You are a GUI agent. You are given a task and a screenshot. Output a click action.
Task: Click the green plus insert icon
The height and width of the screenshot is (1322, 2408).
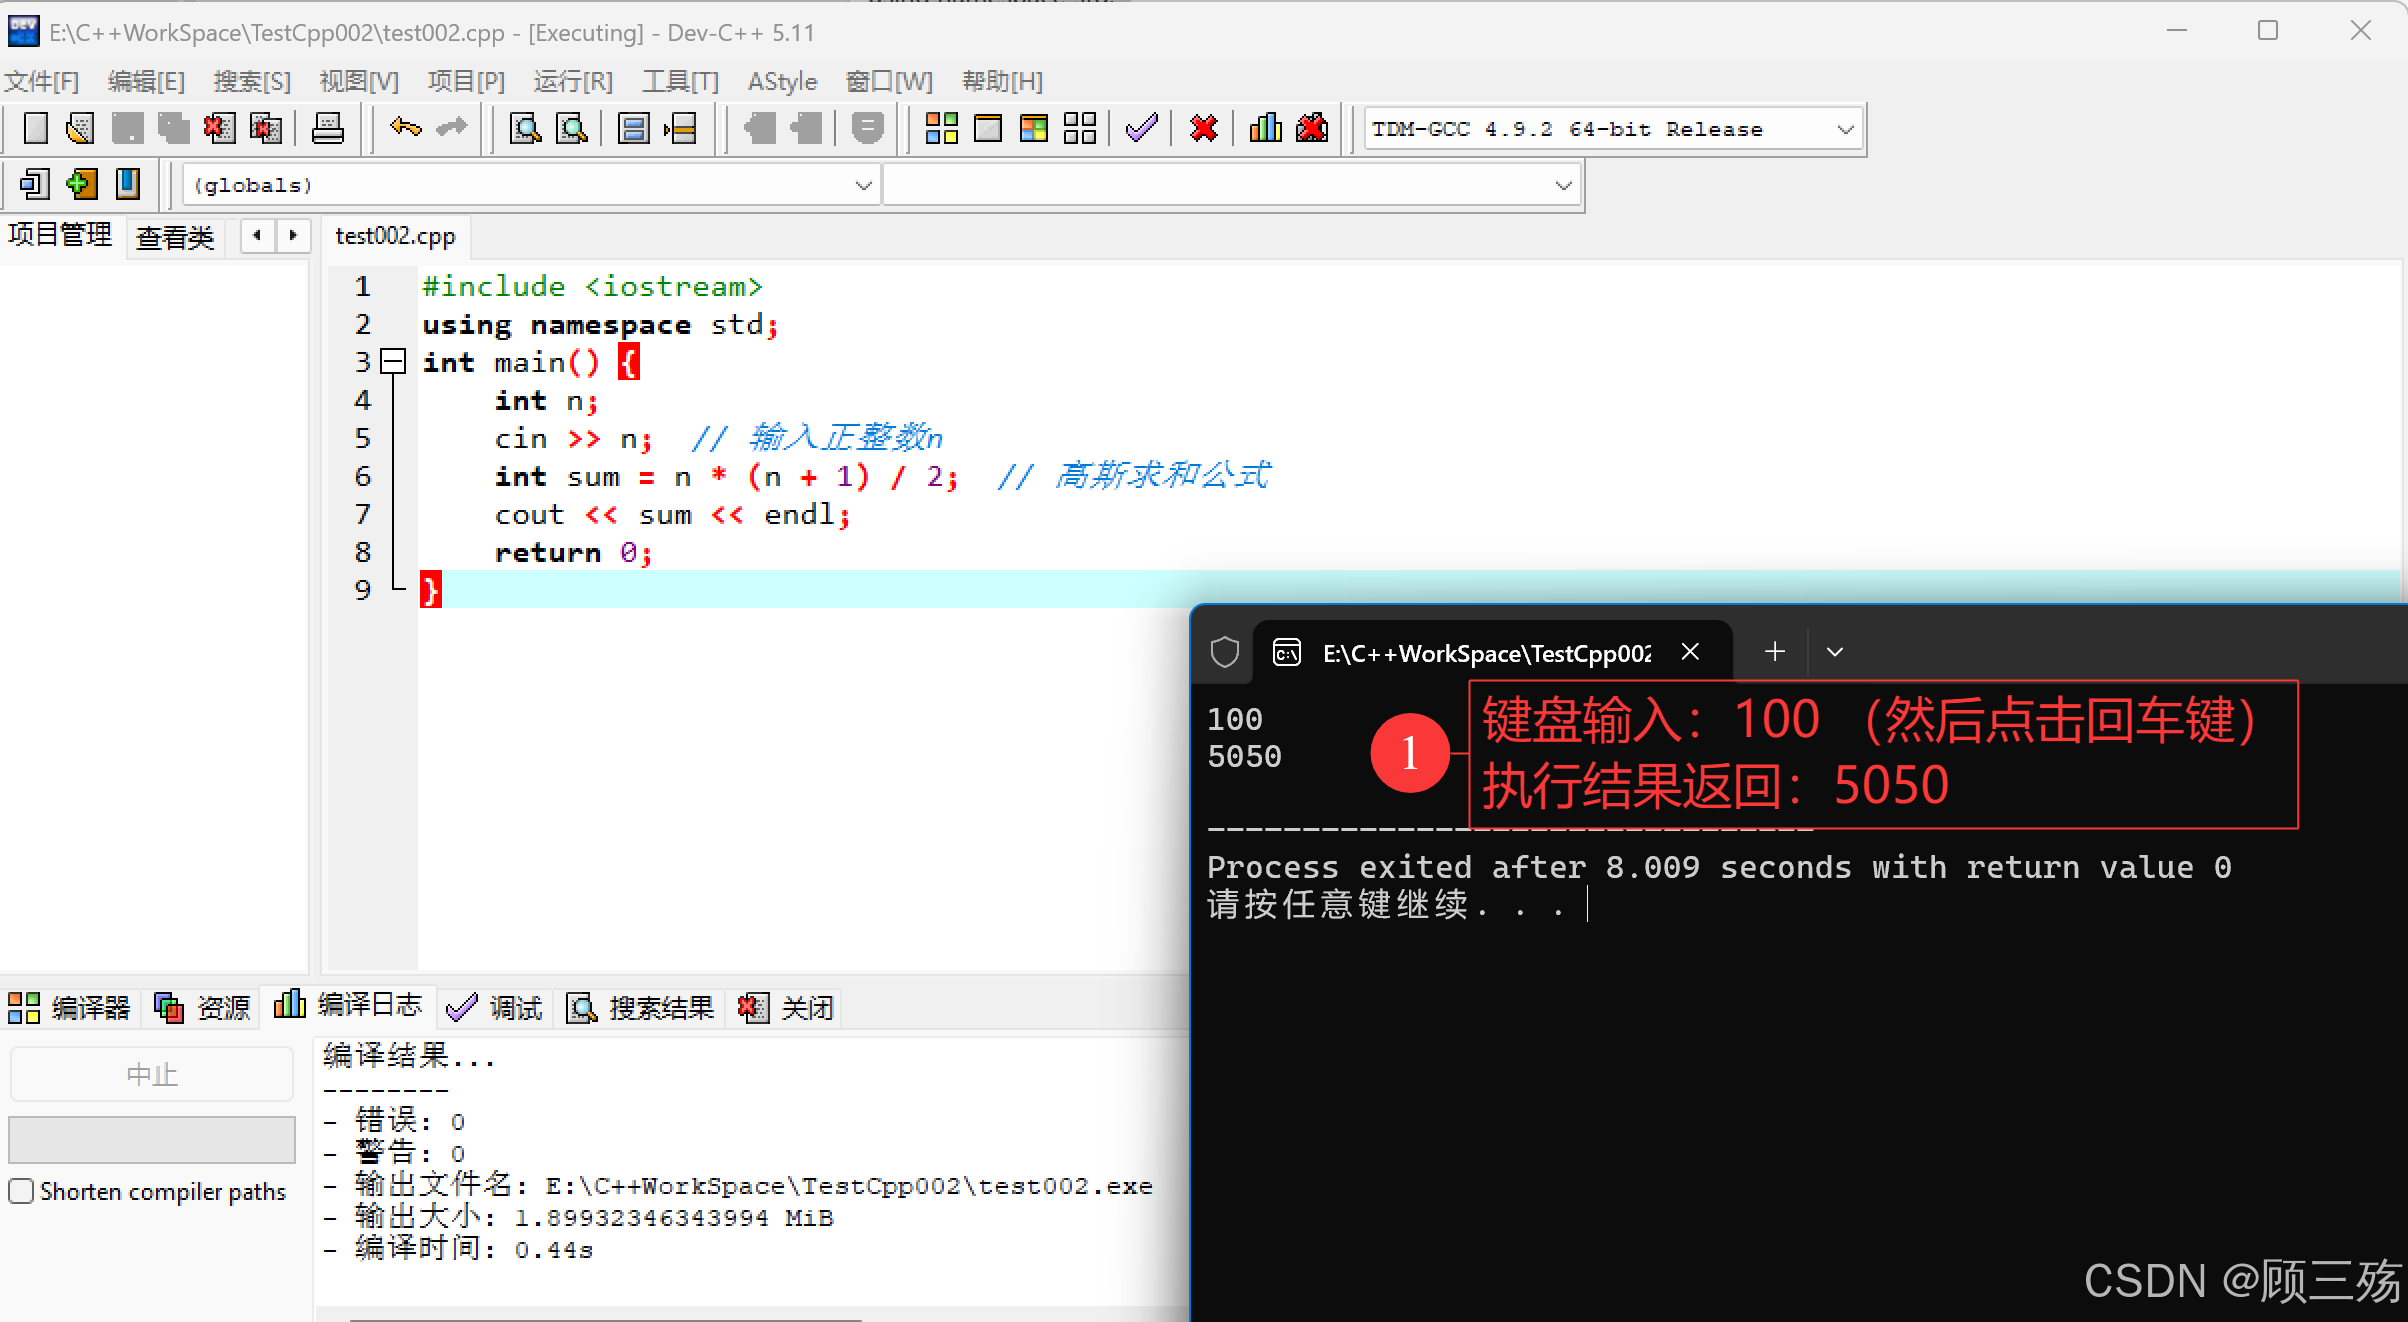click(81, 184)
